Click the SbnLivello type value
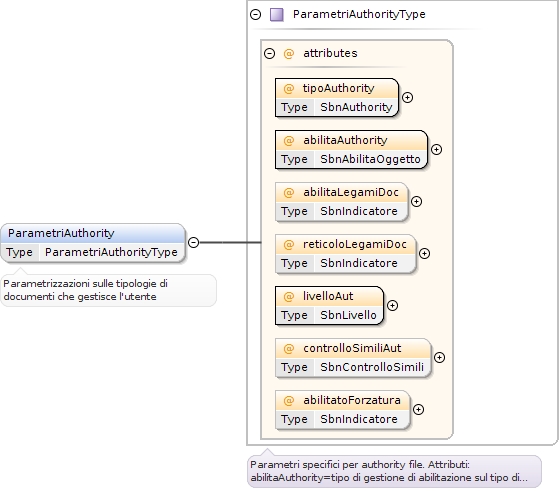The width and height of the screenshot is (560, 491). pyautogui.click(x=348, y=315)
